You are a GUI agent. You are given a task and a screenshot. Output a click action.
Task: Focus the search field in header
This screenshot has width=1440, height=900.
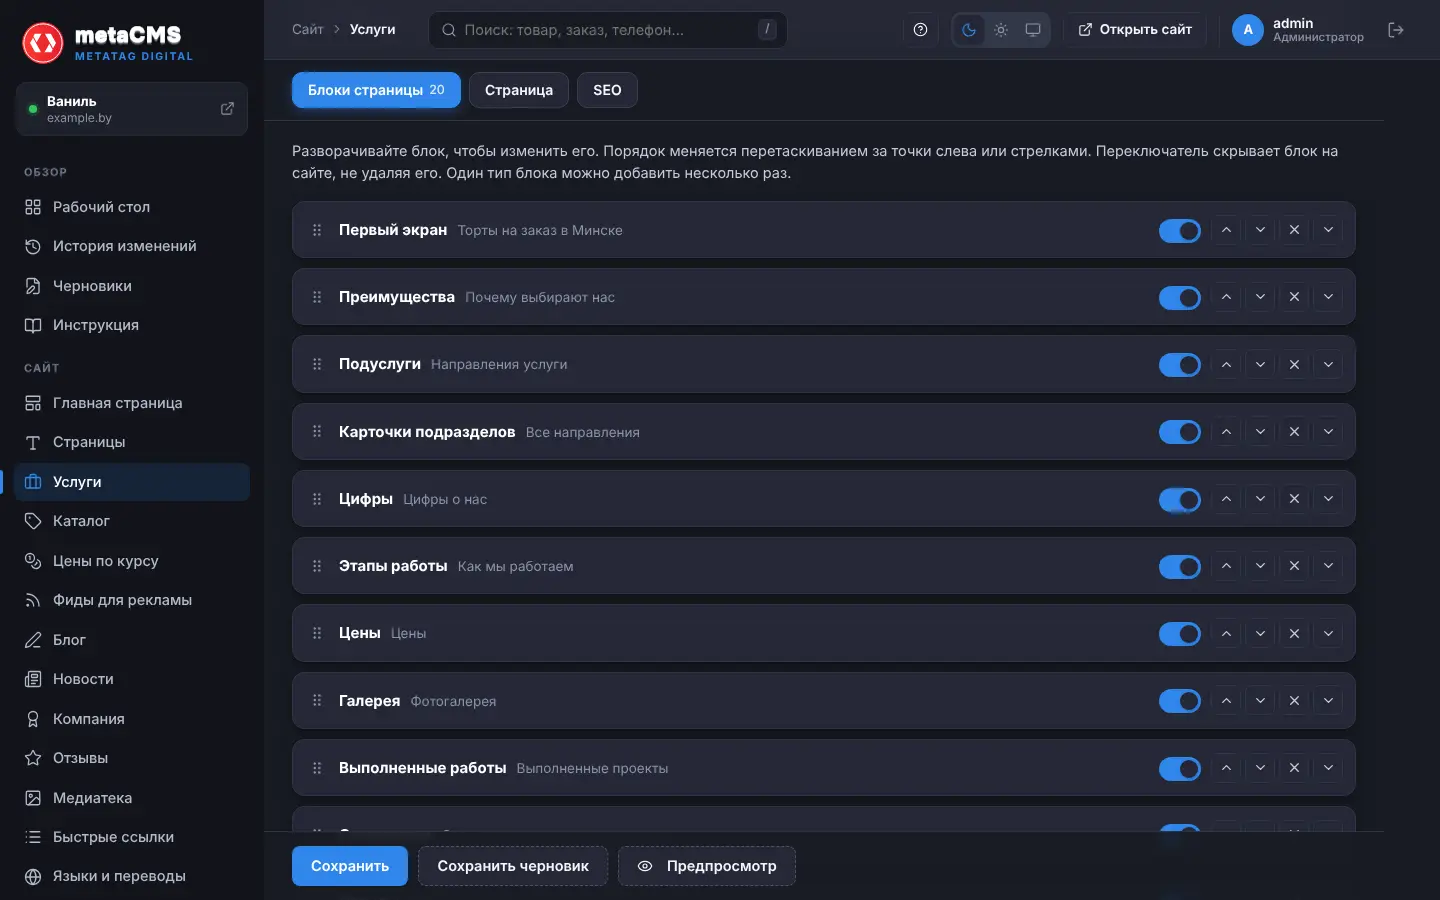pyautogui.click(x=608, y=30)
